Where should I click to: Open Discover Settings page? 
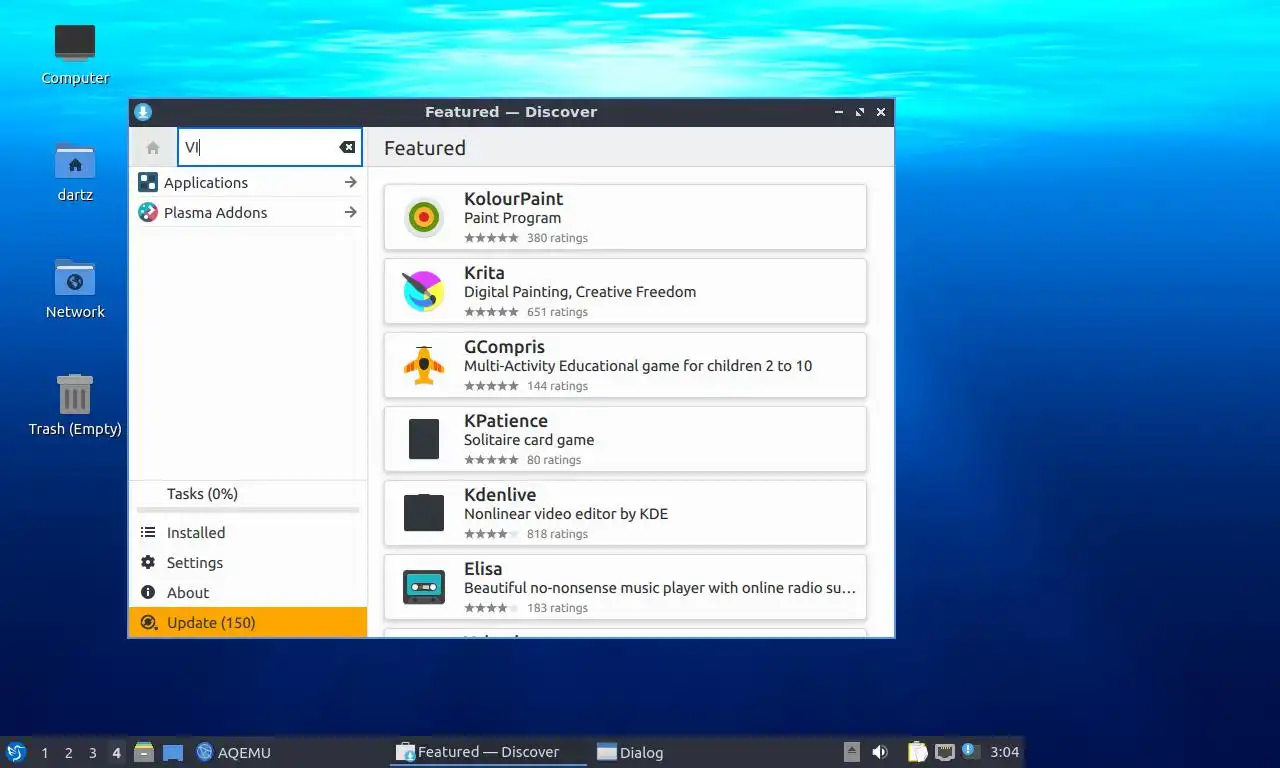[x=247, y=563]
